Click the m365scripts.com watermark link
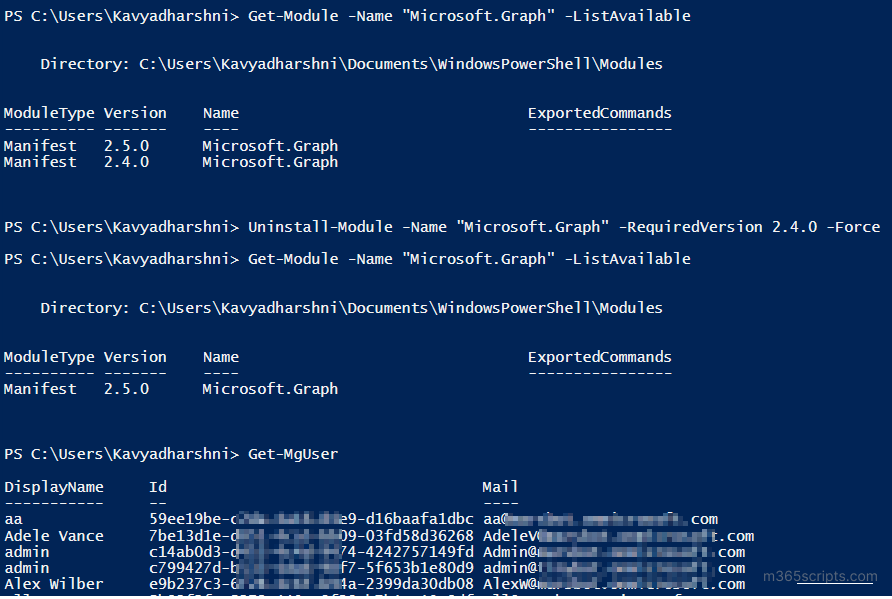This screenshot has height=599, width=892. (x=820, y=576)
